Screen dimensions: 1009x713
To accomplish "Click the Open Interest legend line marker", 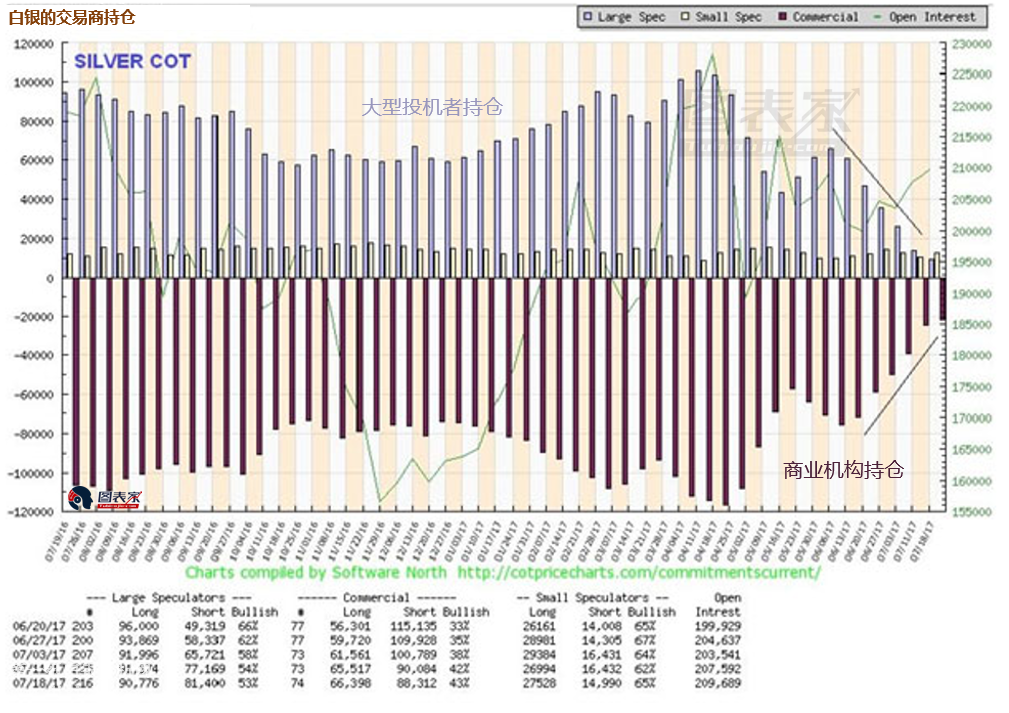I will coord(877,17).
